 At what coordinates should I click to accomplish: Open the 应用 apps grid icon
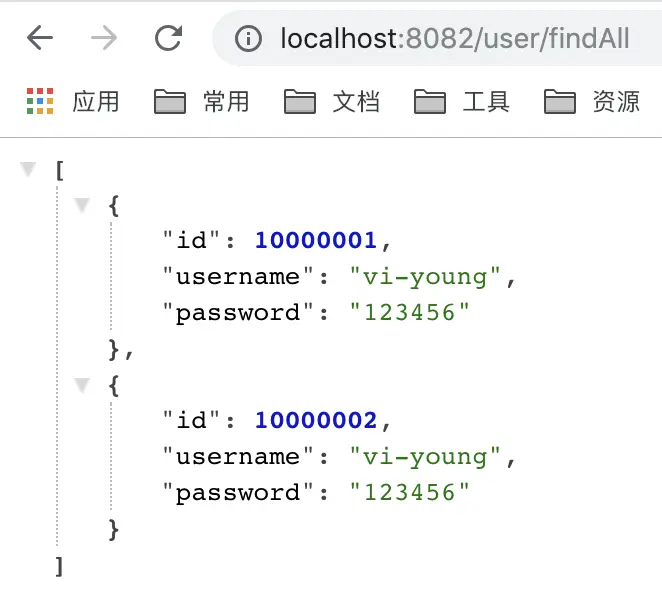(40, 101)
